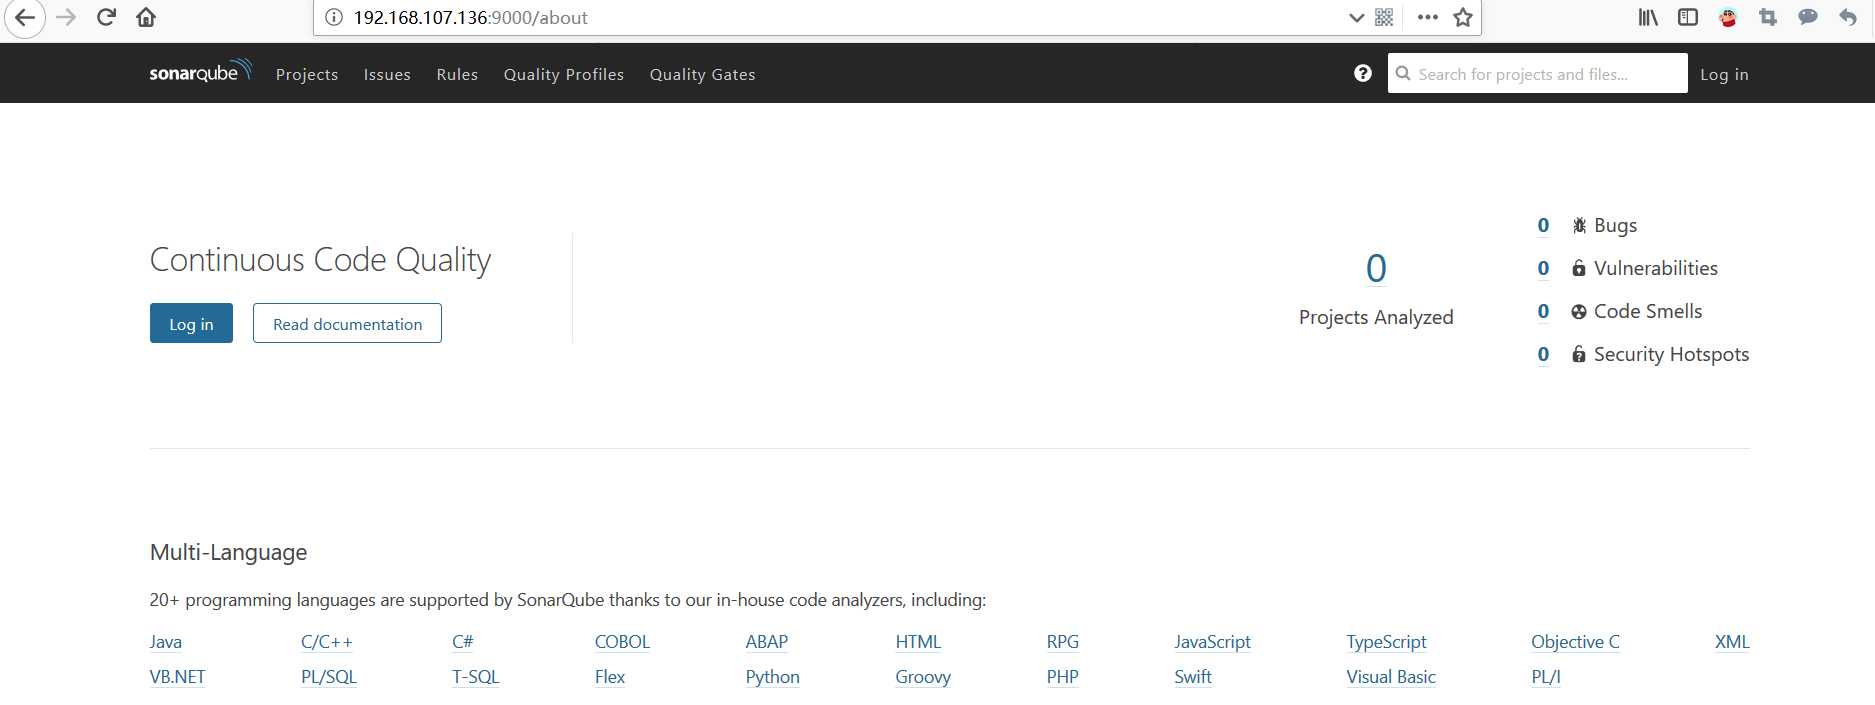Open the Python language link
1875x705 pixels.
773,677
